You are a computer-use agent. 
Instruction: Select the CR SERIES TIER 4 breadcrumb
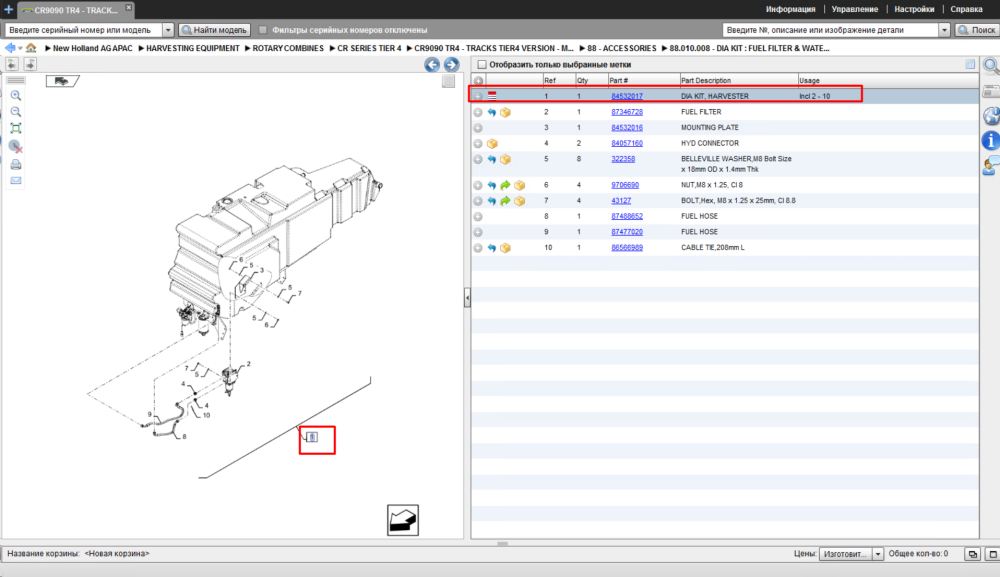click(369, 48)
